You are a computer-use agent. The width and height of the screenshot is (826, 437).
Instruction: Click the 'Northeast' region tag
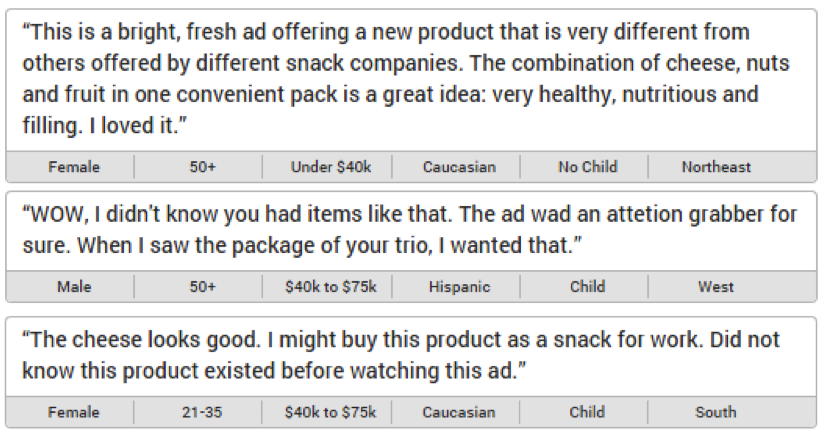click(716, 167)
